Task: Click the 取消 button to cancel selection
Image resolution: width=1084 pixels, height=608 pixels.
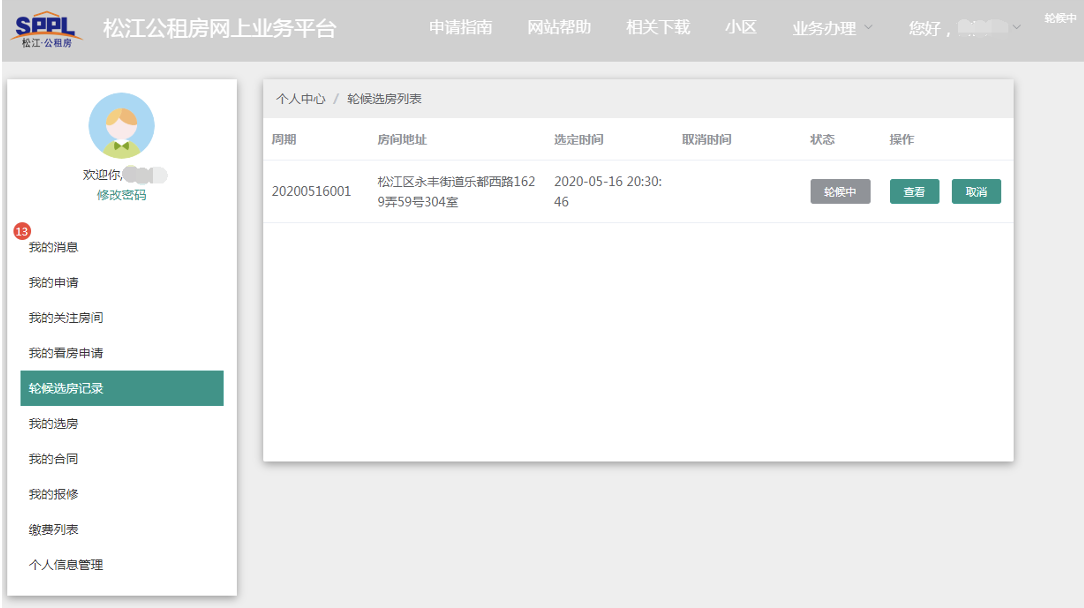Action: click(976, 192)
